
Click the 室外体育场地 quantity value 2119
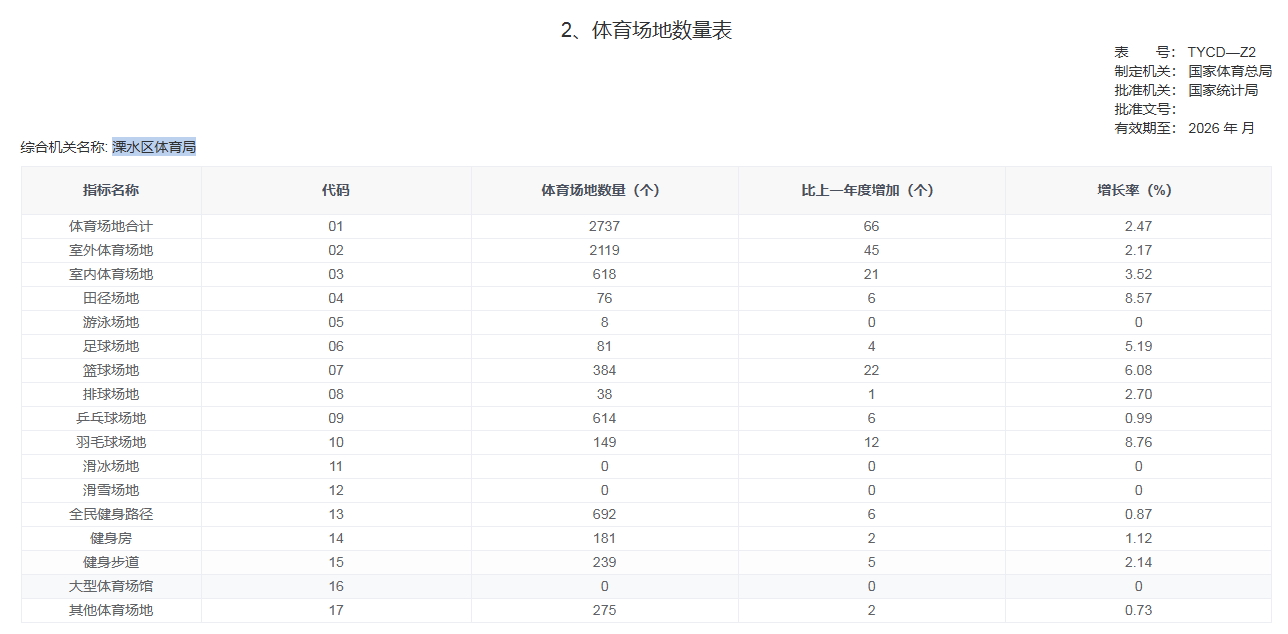pos(604,250)
